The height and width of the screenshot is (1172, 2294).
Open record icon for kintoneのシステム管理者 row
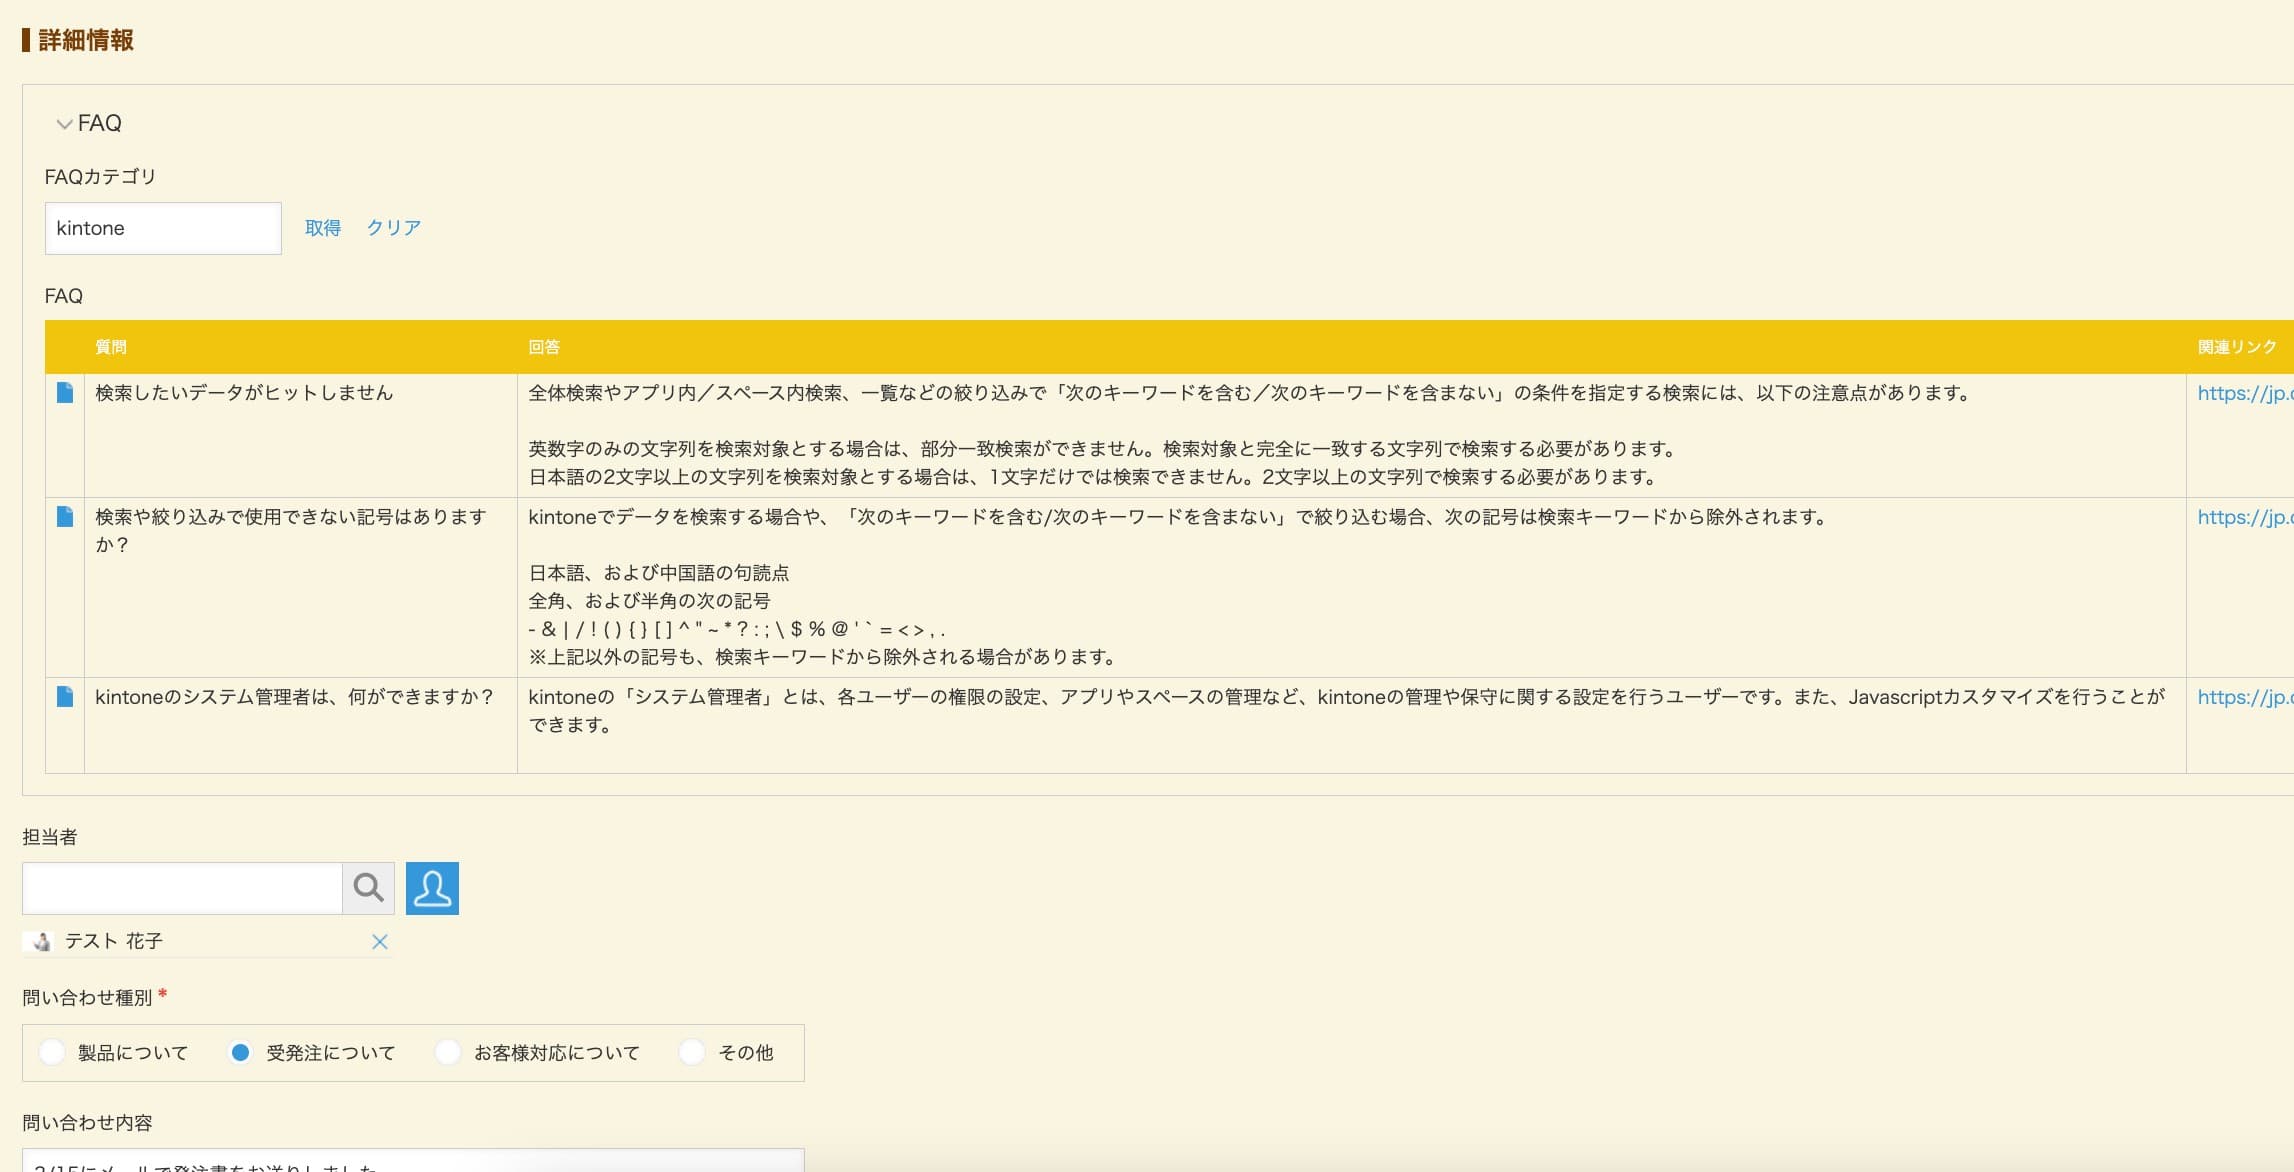65,697
